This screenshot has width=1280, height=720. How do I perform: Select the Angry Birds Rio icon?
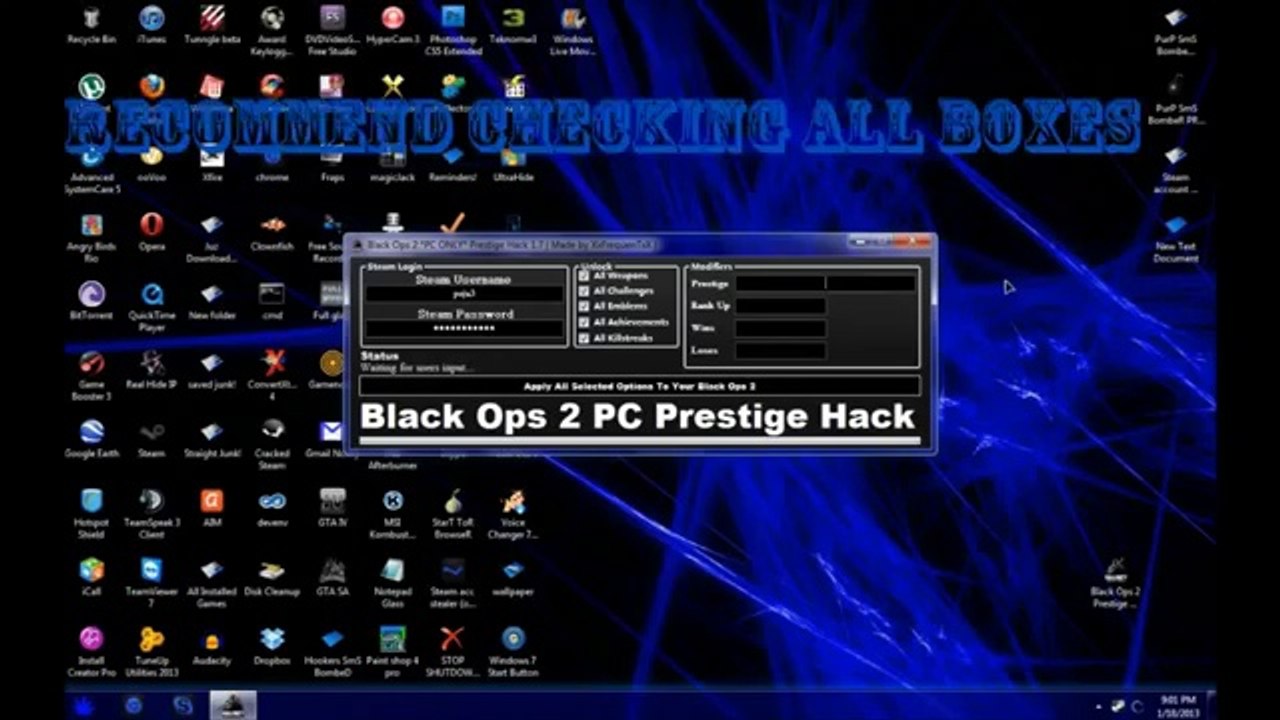click(x=92, y=237)
